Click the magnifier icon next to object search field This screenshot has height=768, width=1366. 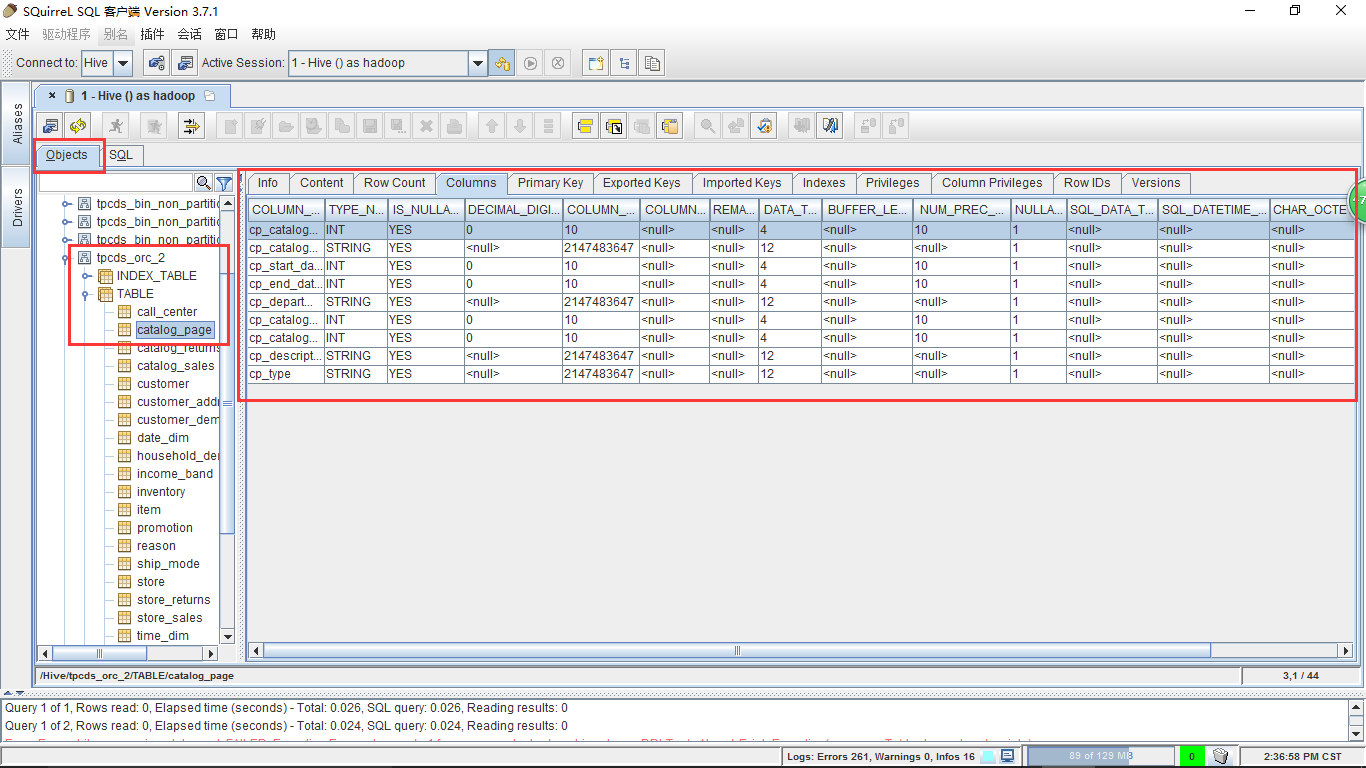(203, 183)
